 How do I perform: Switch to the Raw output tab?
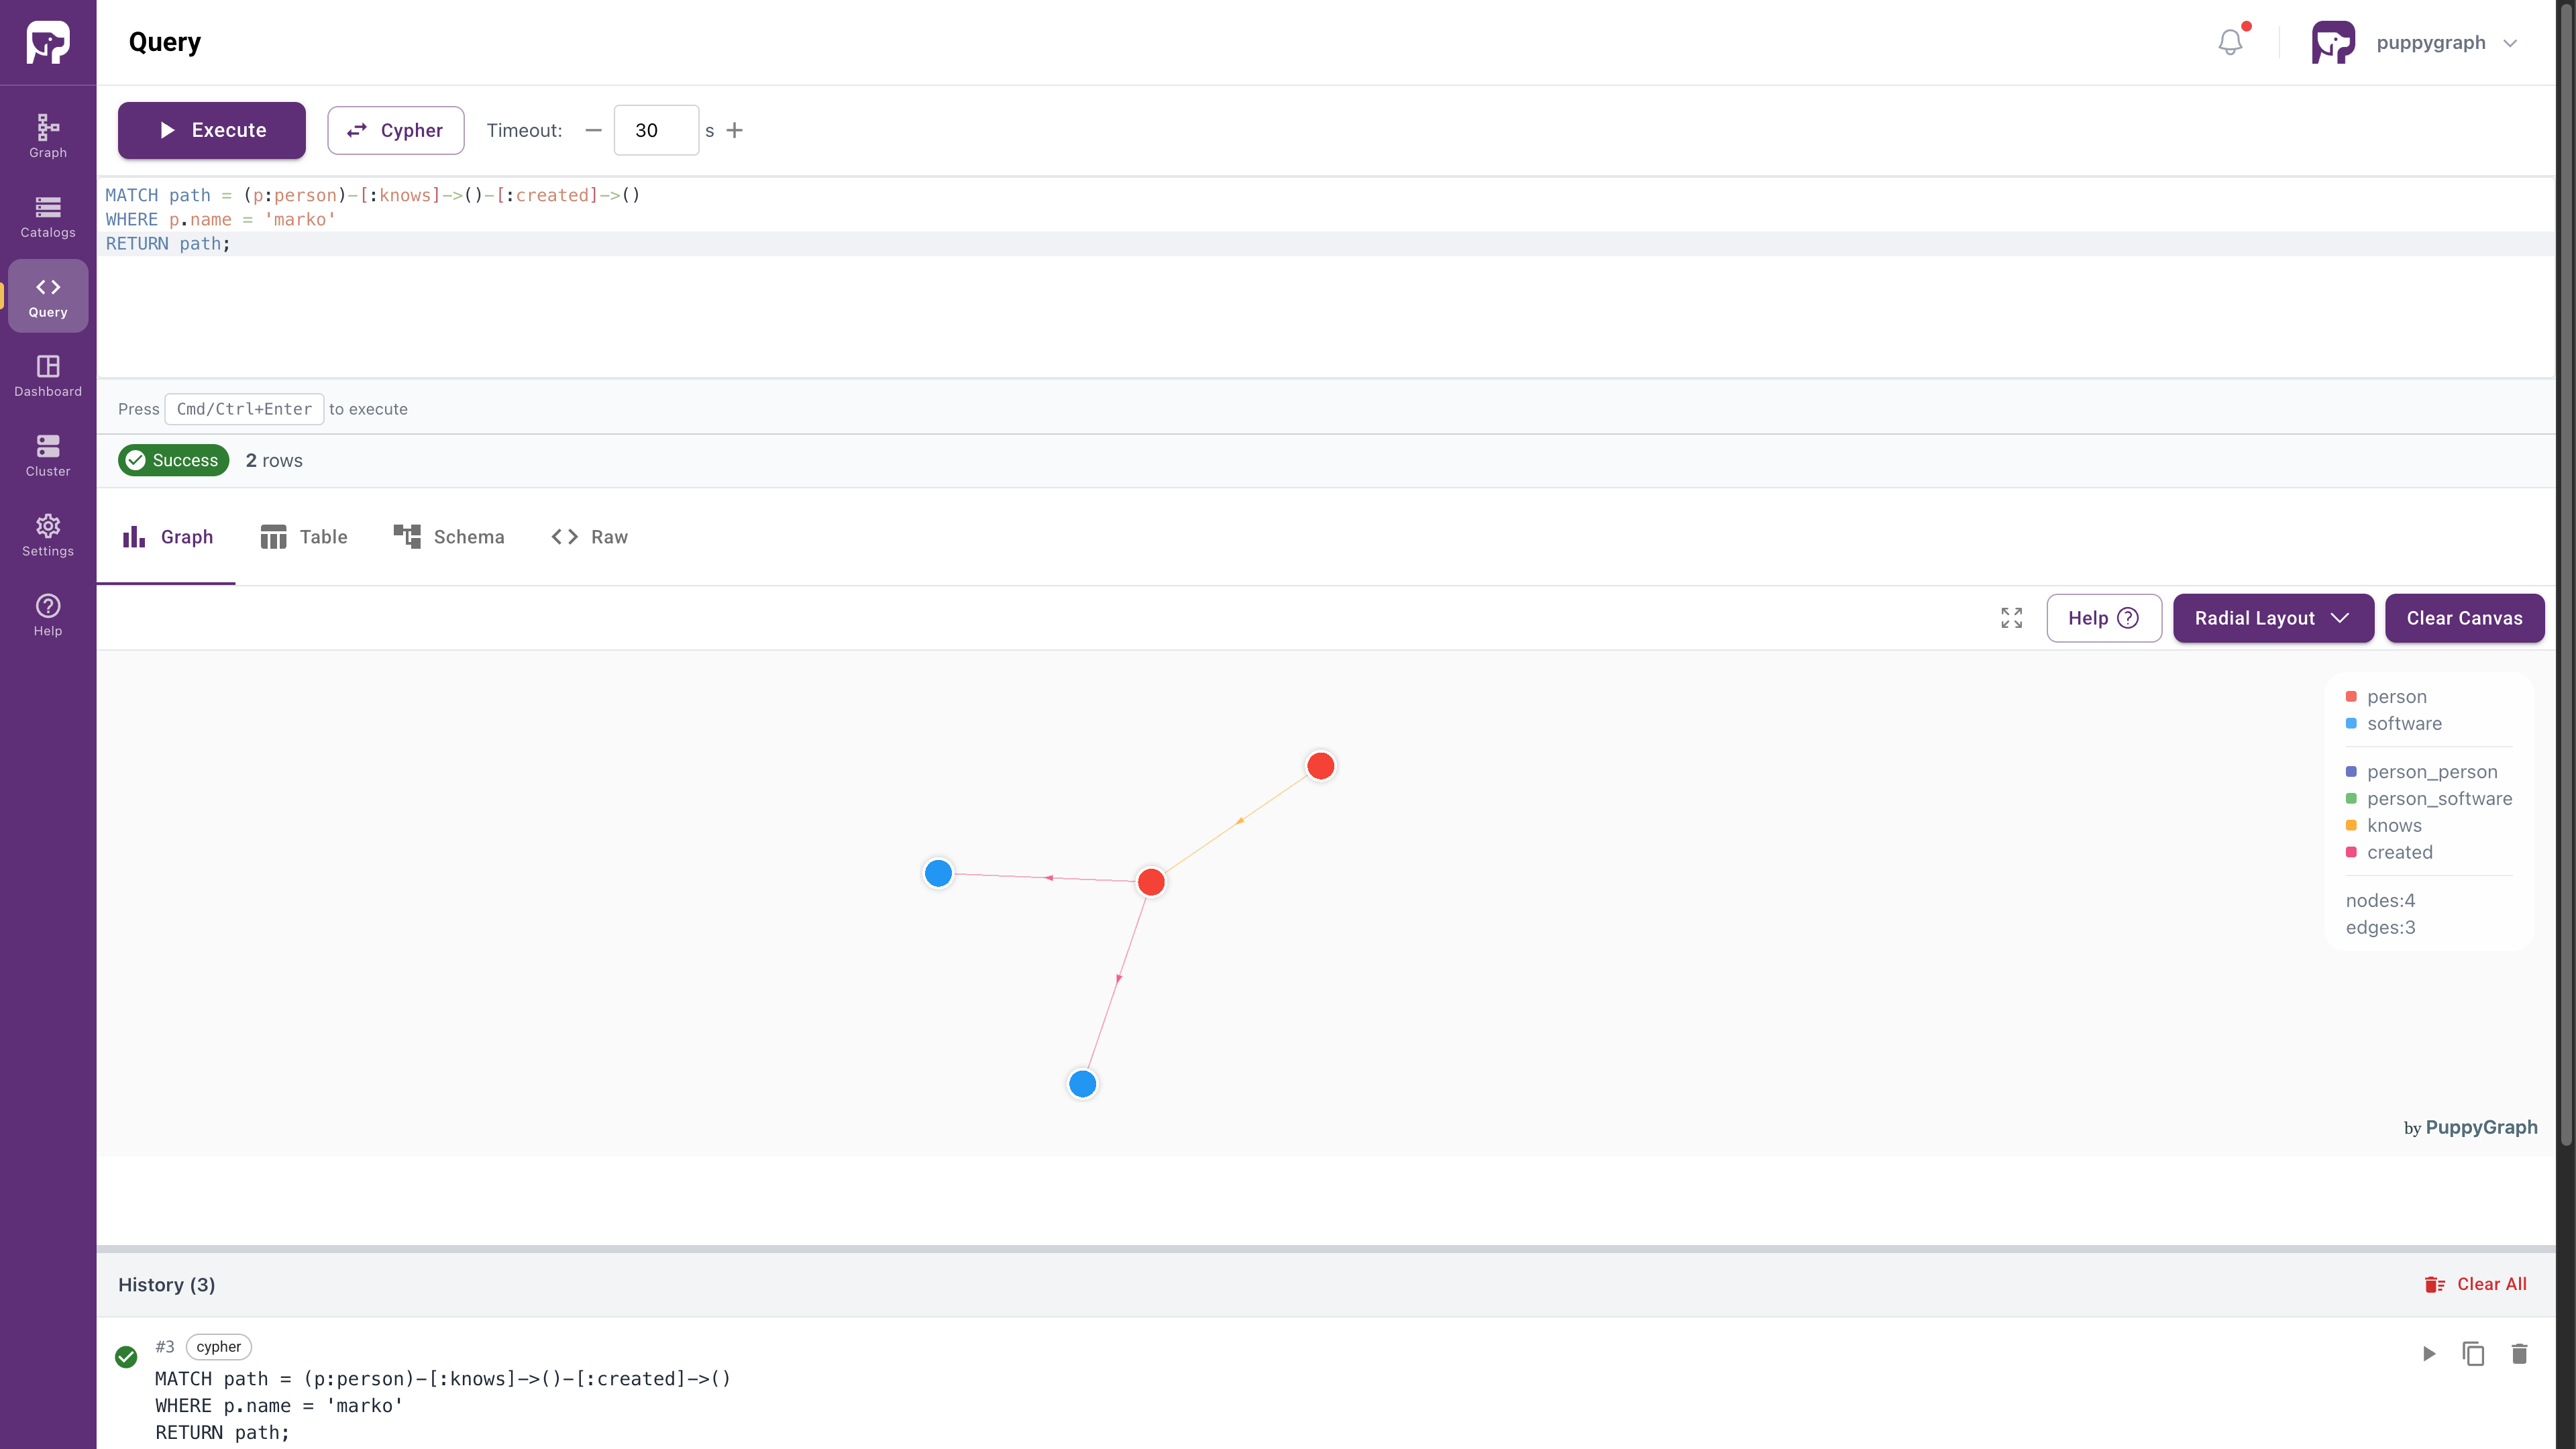(x=589, y=537)
